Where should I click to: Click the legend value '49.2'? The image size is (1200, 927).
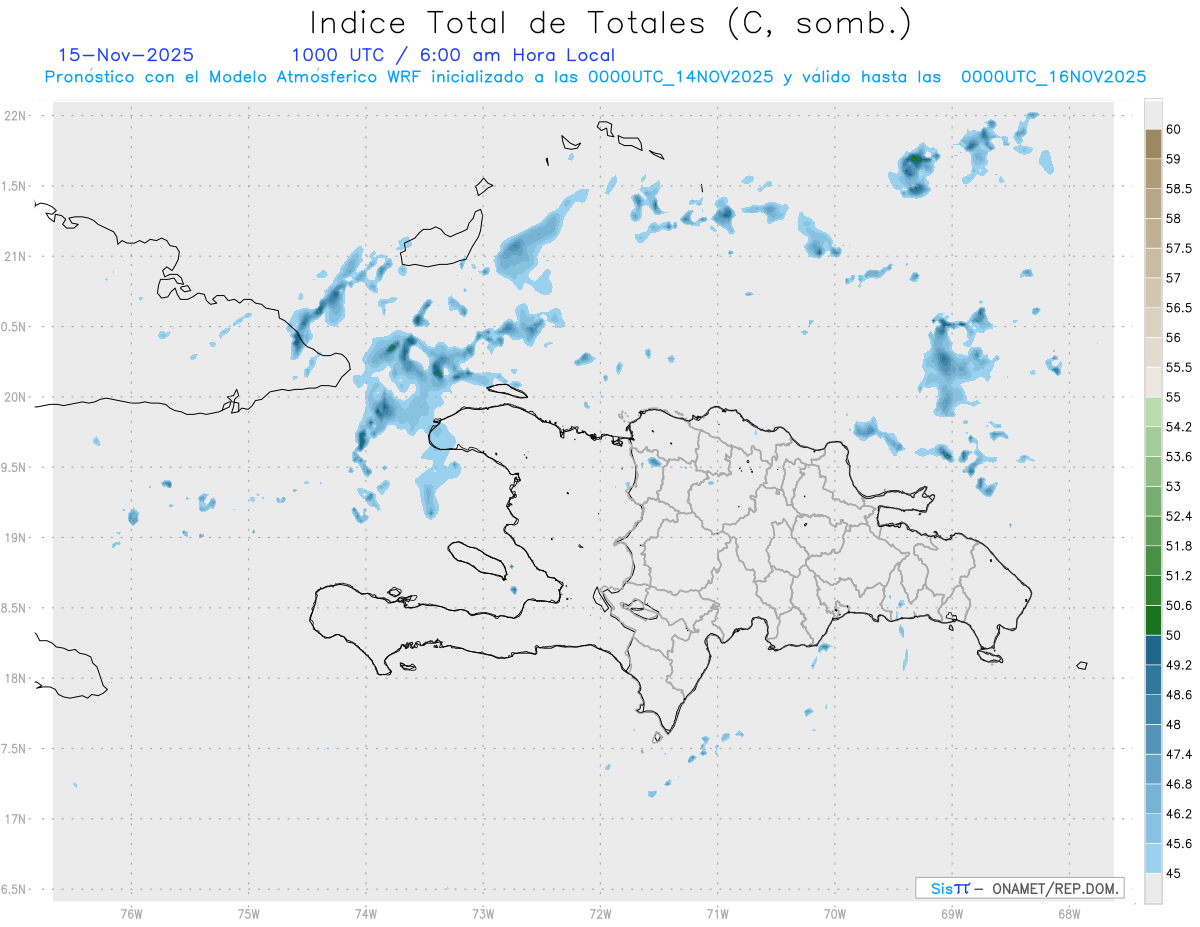pyautogui.click(x=1180, y=665)
